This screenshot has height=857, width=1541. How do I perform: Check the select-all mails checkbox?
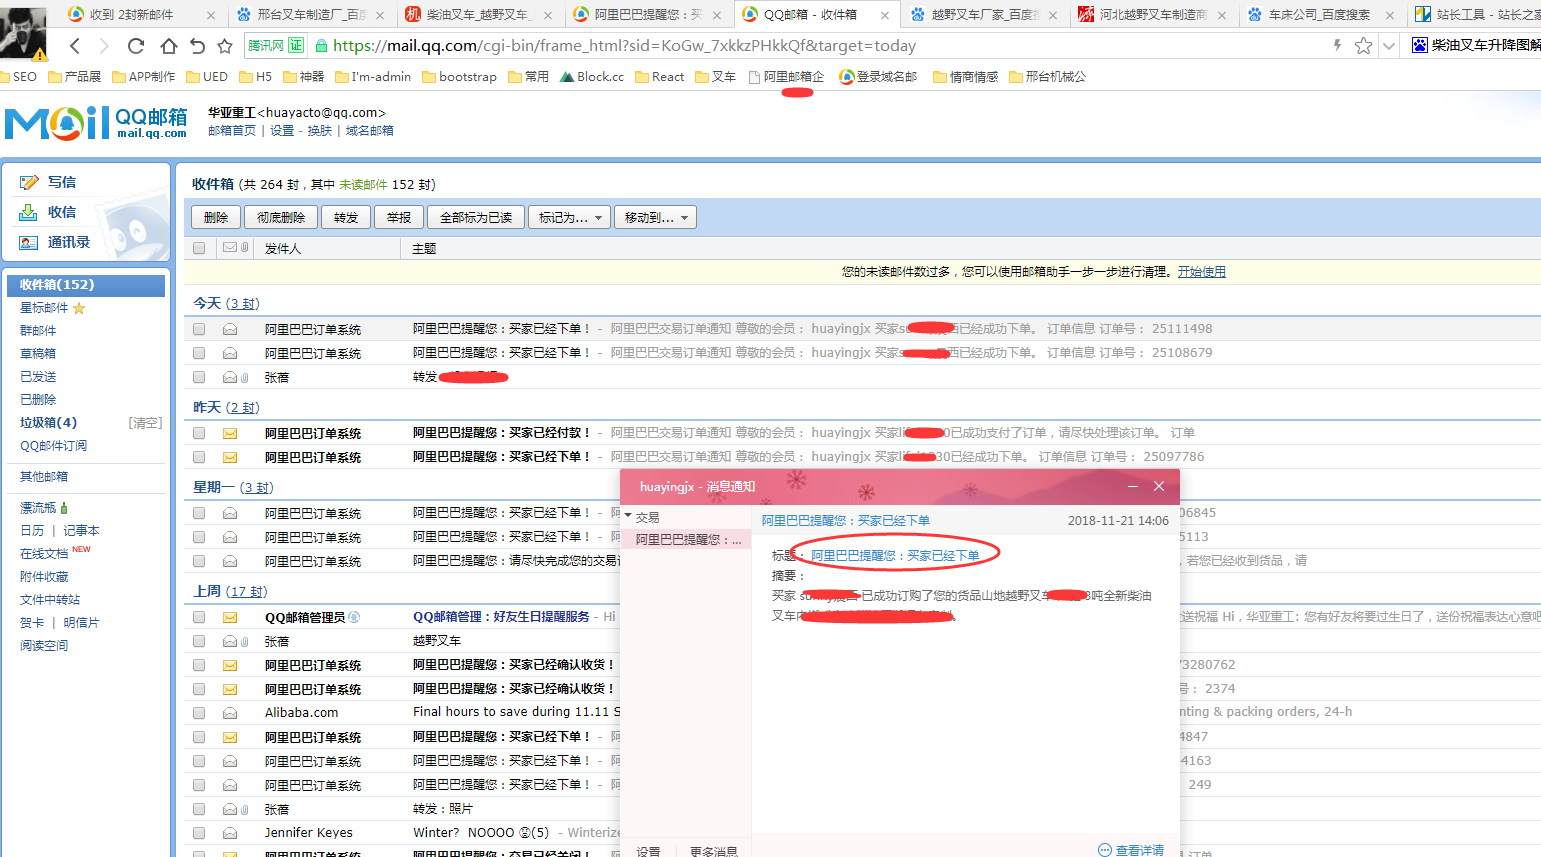click(199, 248)
